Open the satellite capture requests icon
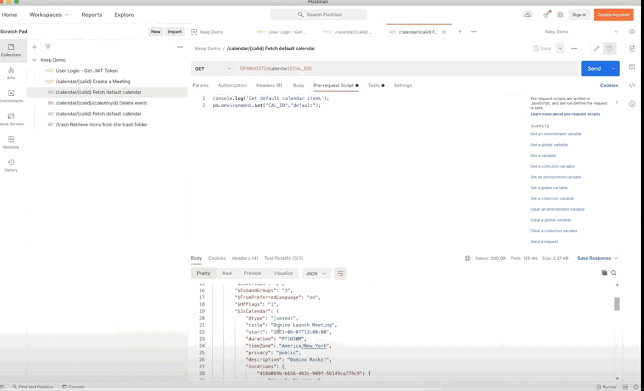 click(x=546, y=15)
